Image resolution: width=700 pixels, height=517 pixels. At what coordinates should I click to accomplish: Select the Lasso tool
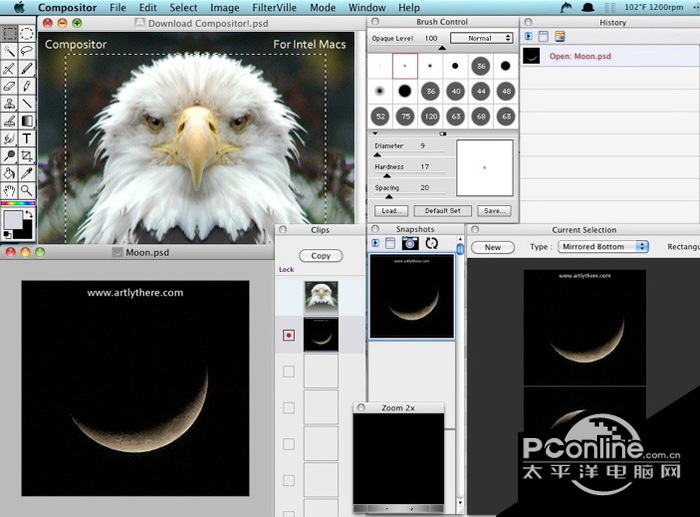click(27, 50)
